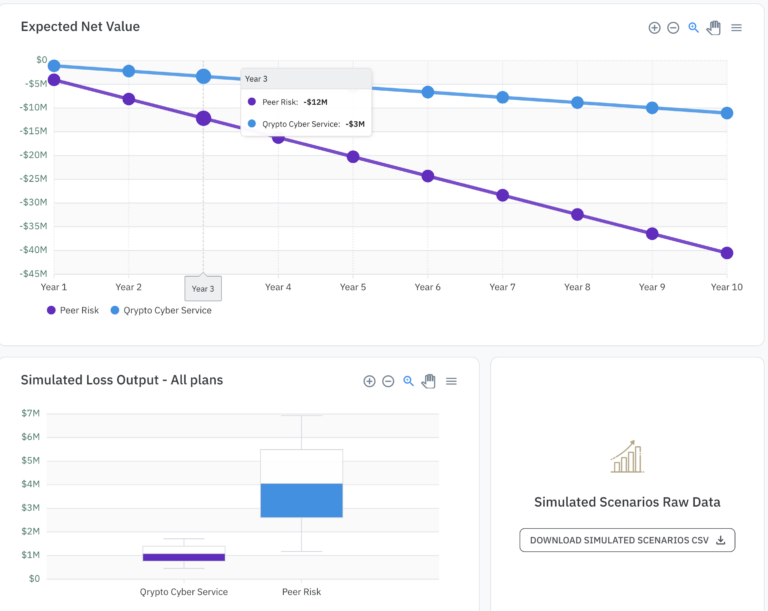This screenshot has height=611, width=768.
Task: Click the bar chart icon above Simulated Scenarios
Action: 627,458
